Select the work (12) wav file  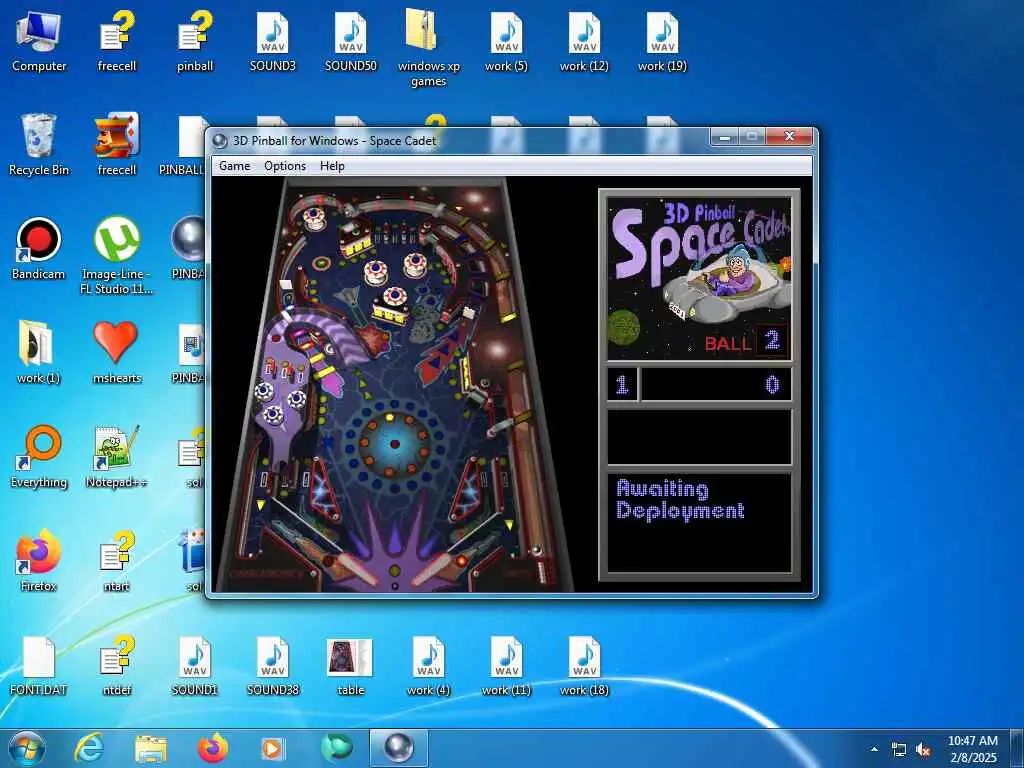tap(584, 42)
